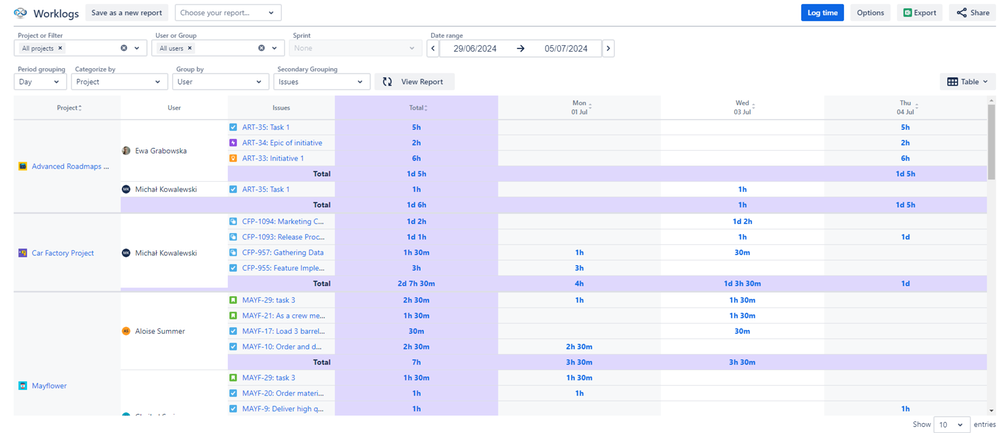Click the Log time button
This screenshot has height=433, width=999.
click(x=823, y=13)
